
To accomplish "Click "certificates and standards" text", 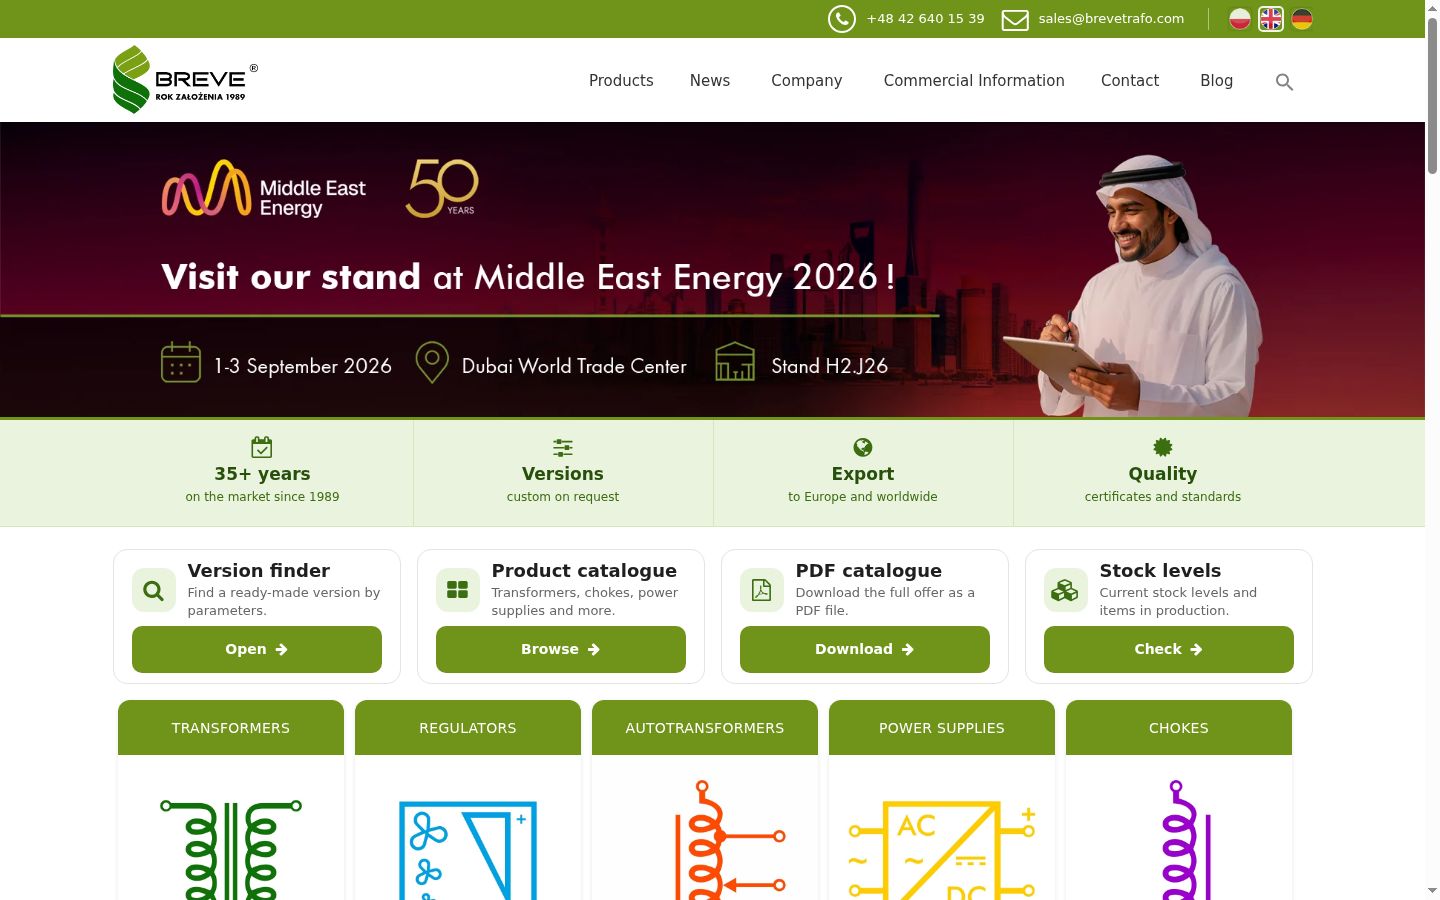I will [1163, 497].
